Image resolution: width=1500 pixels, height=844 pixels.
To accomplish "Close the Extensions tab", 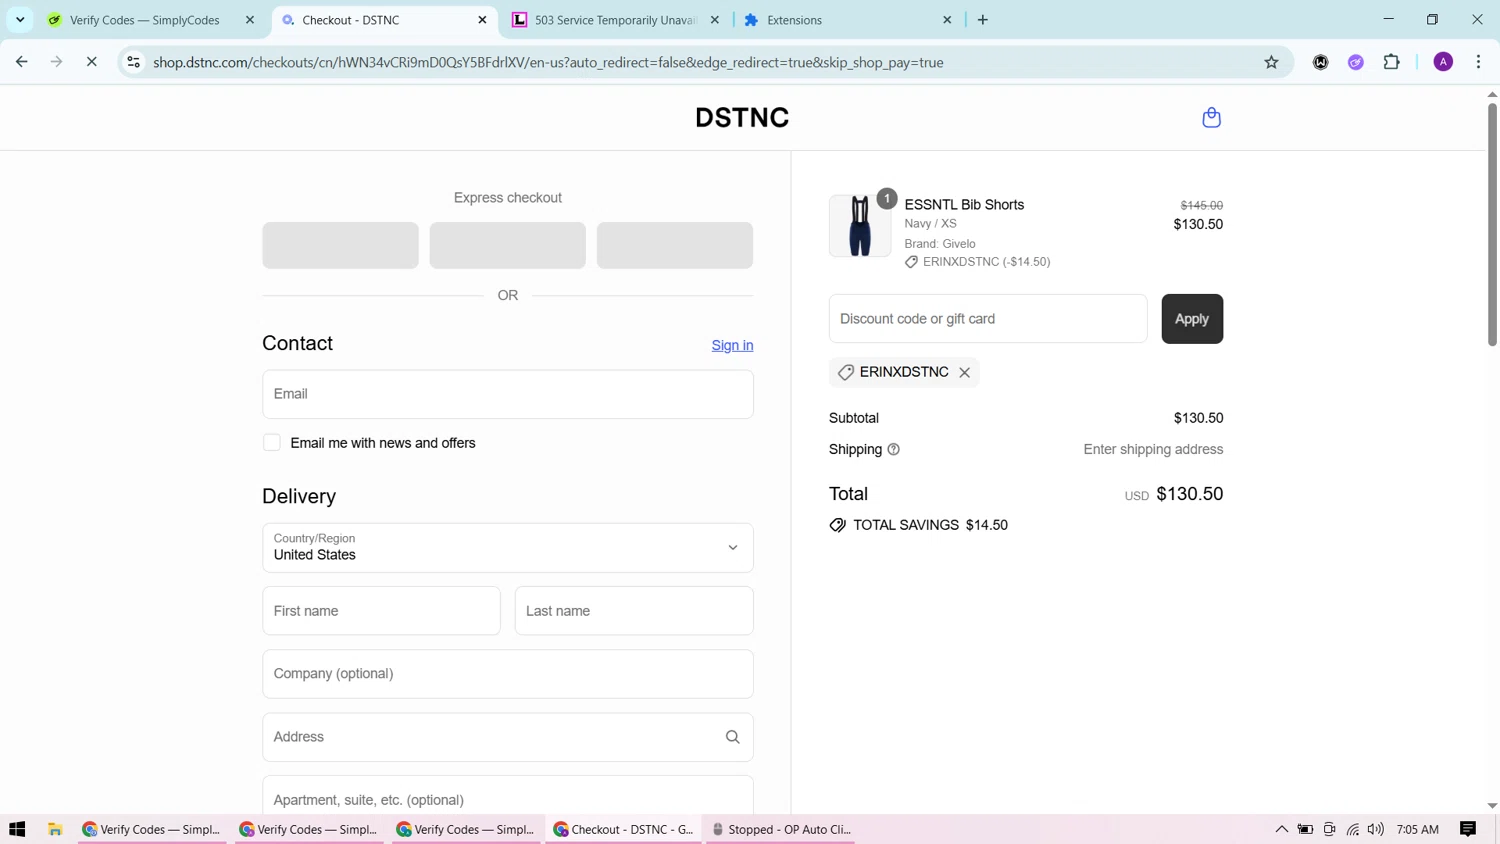I will pyautogui.click(x=947, y=20).
